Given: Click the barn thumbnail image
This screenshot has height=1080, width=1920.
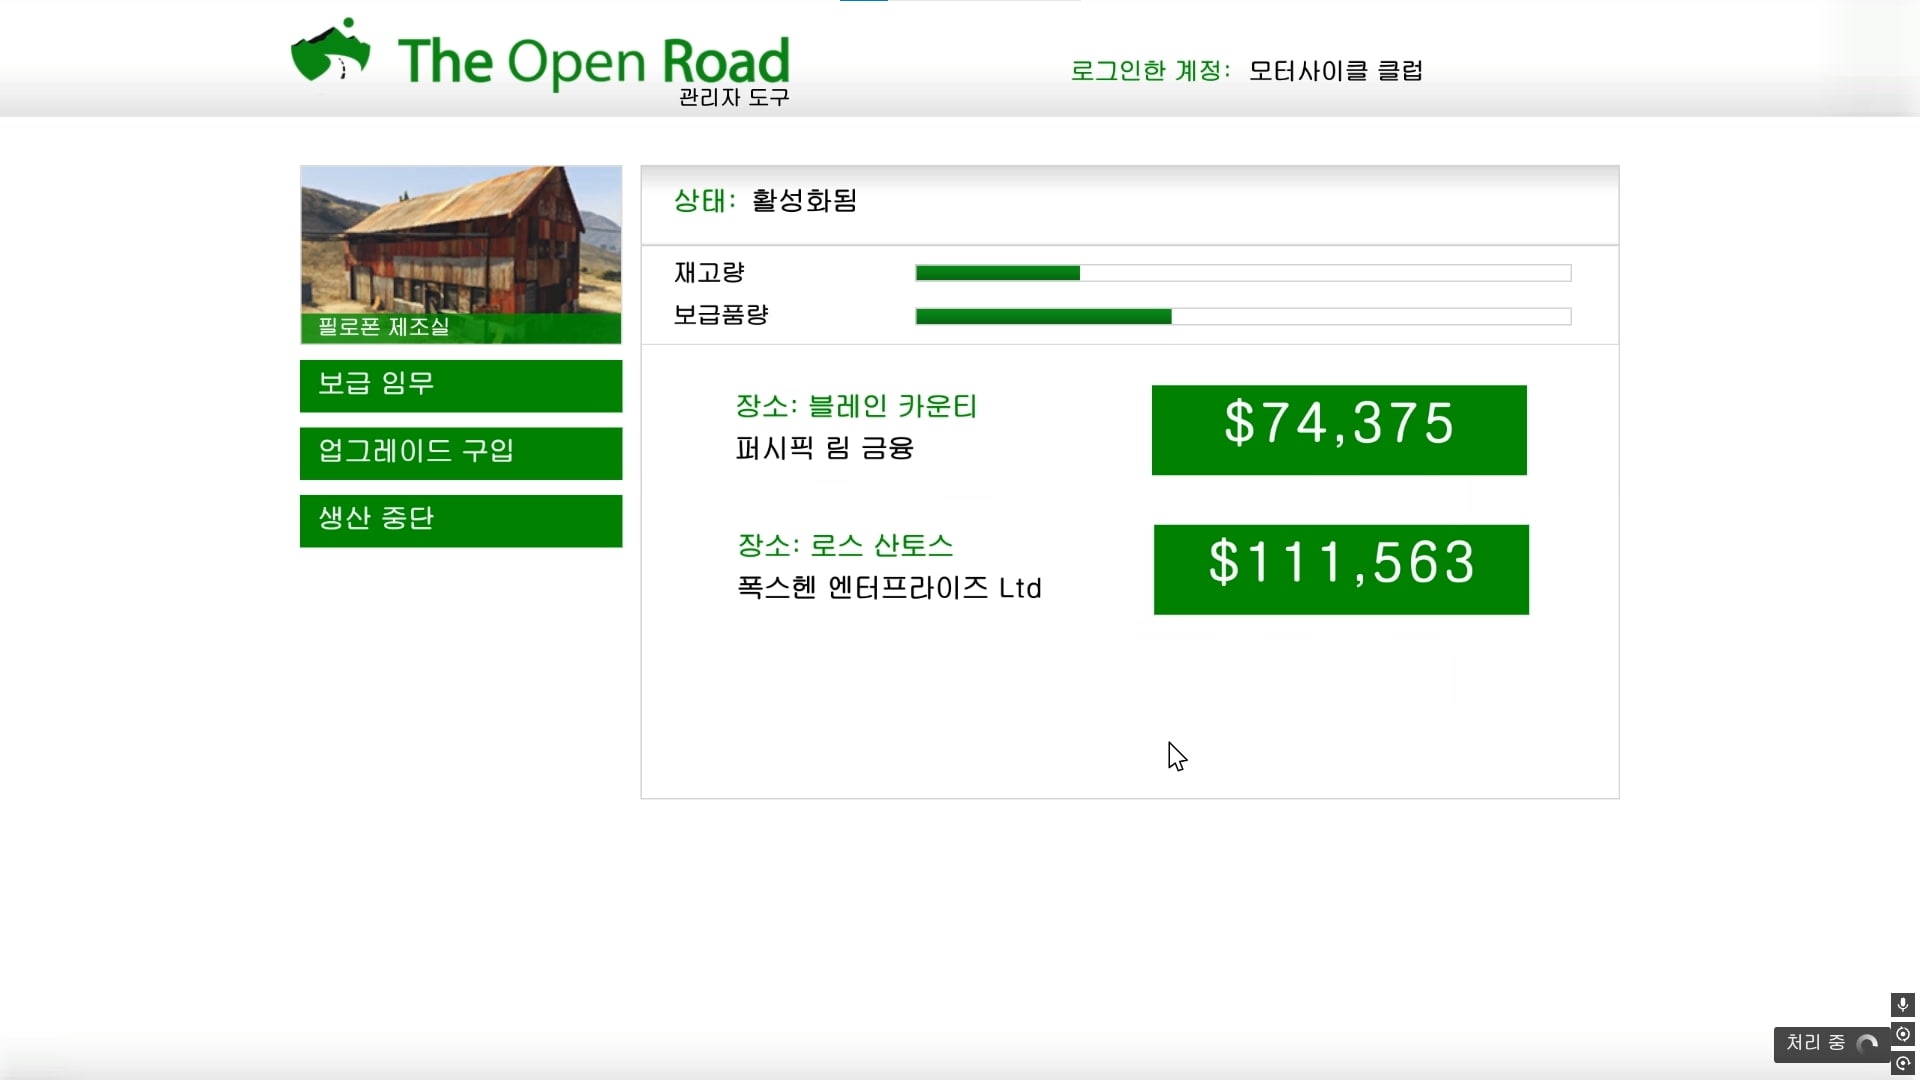Looking at the screenshot, I should pyautogui.click(x=461, y=240).
